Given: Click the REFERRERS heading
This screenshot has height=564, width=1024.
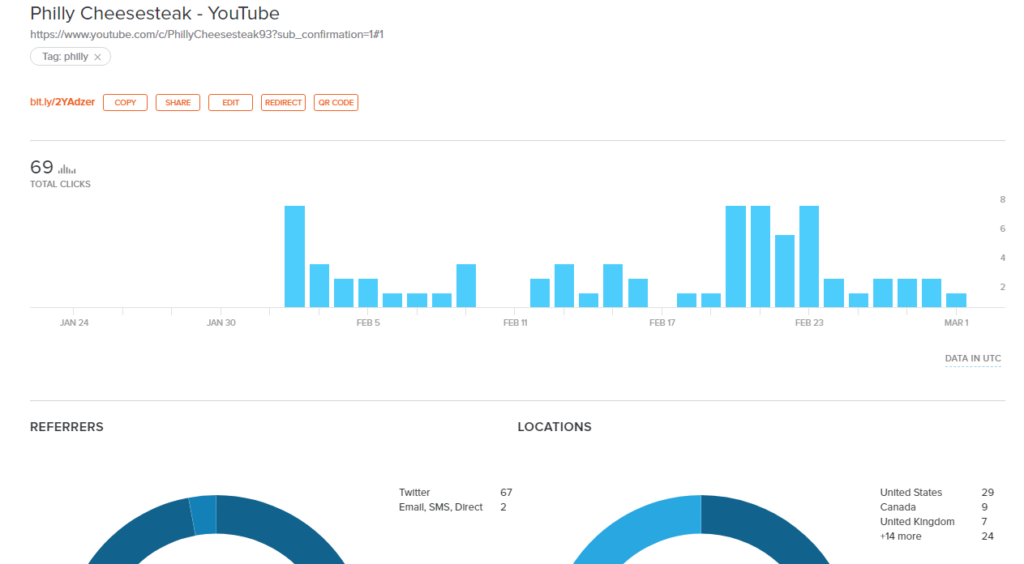Looking at the screenshot, I should click(67, 427).
